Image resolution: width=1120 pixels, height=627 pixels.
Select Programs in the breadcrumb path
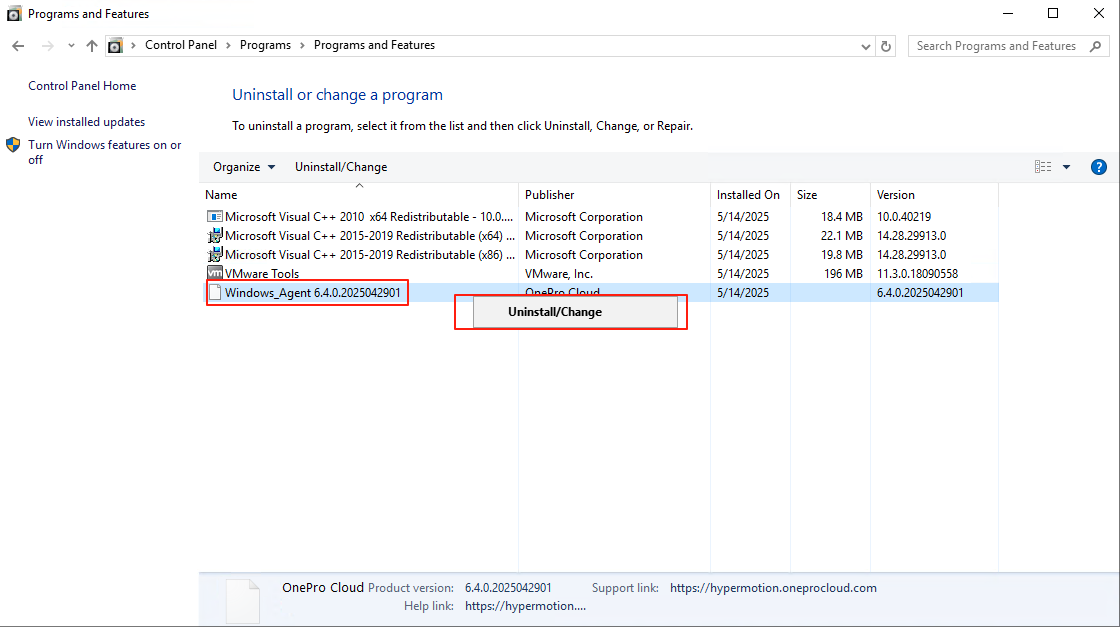(x=265, y=45)
